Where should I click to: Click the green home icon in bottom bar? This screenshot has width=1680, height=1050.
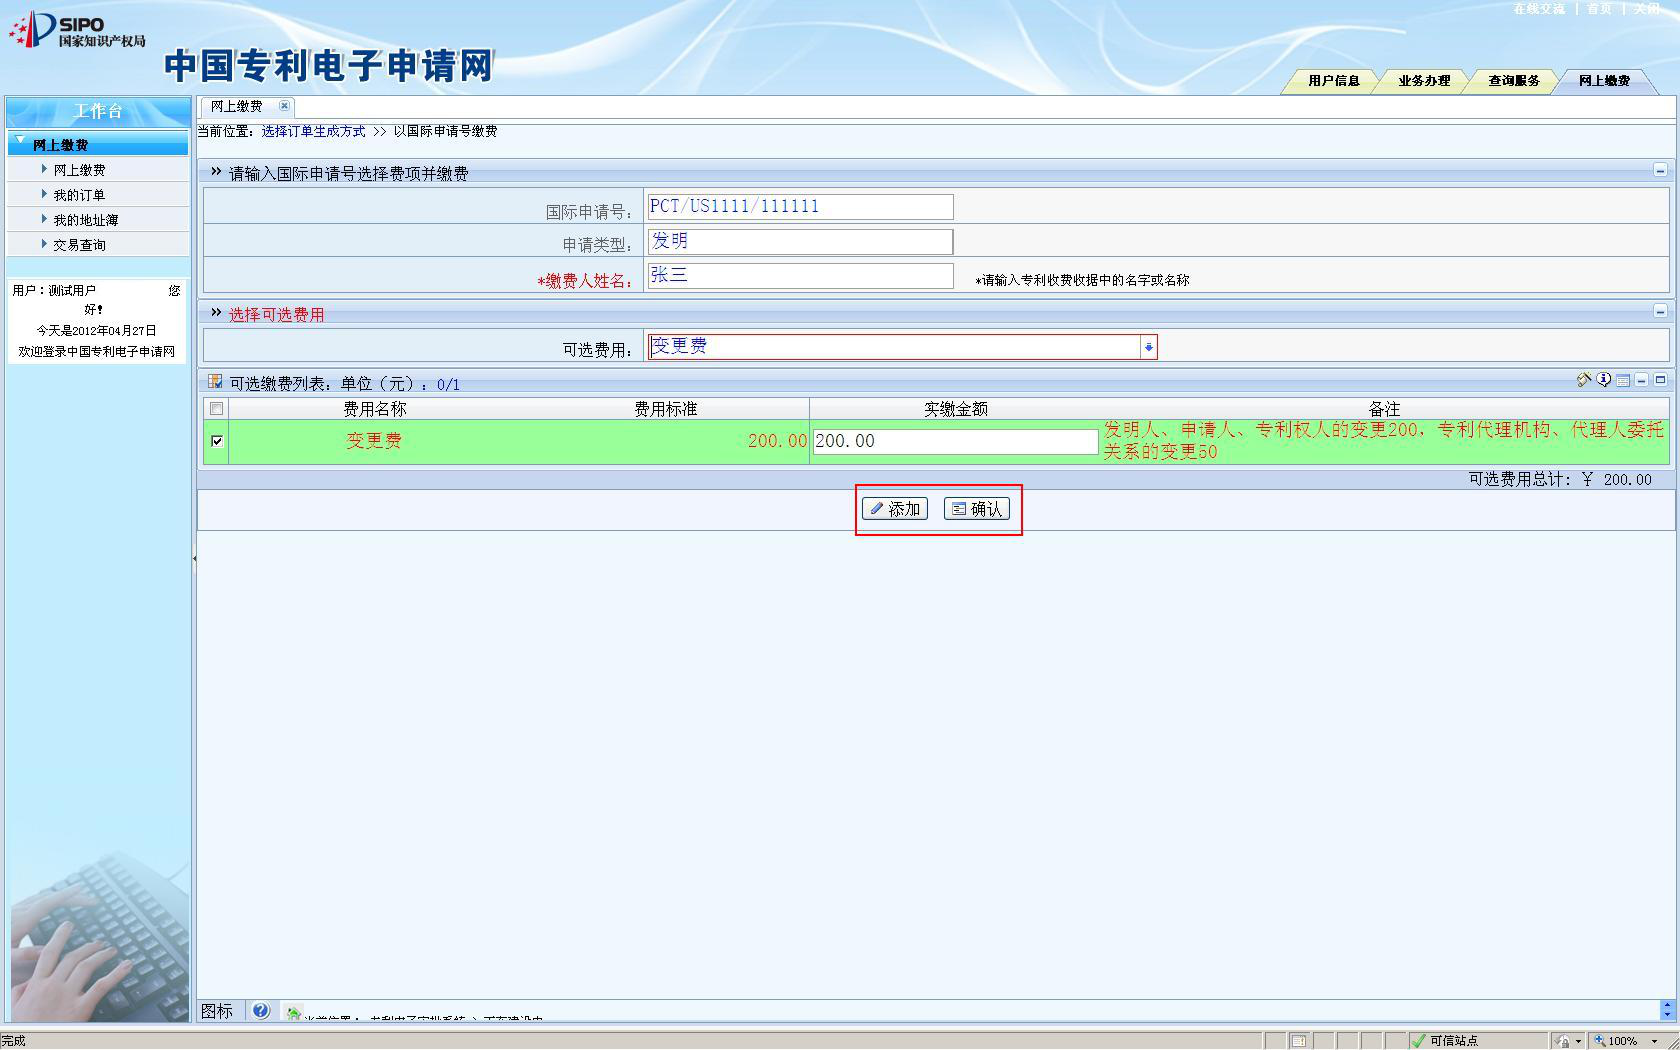tap(293, 1014)
